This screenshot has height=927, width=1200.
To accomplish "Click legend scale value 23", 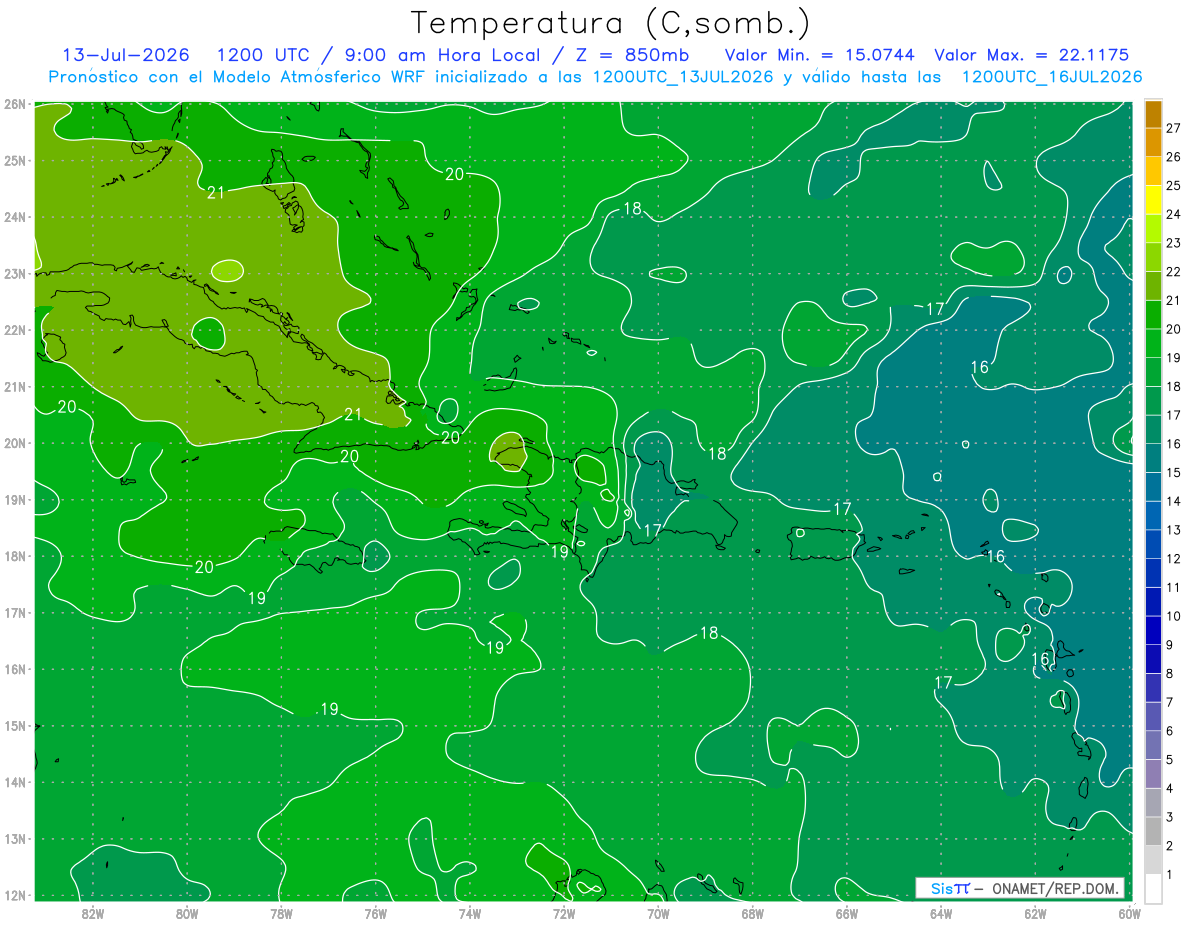I will pos(1173,243).
